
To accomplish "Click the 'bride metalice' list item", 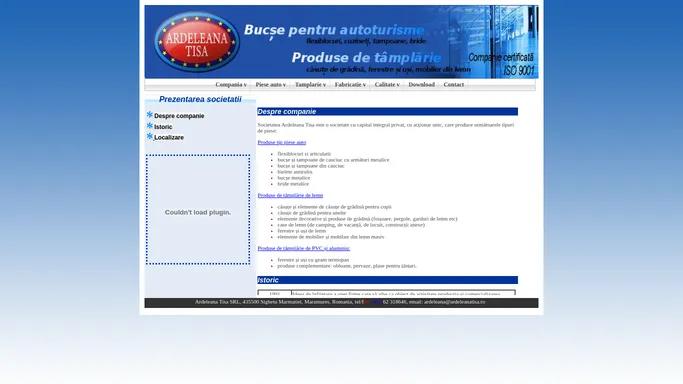I will coord(293,184).
